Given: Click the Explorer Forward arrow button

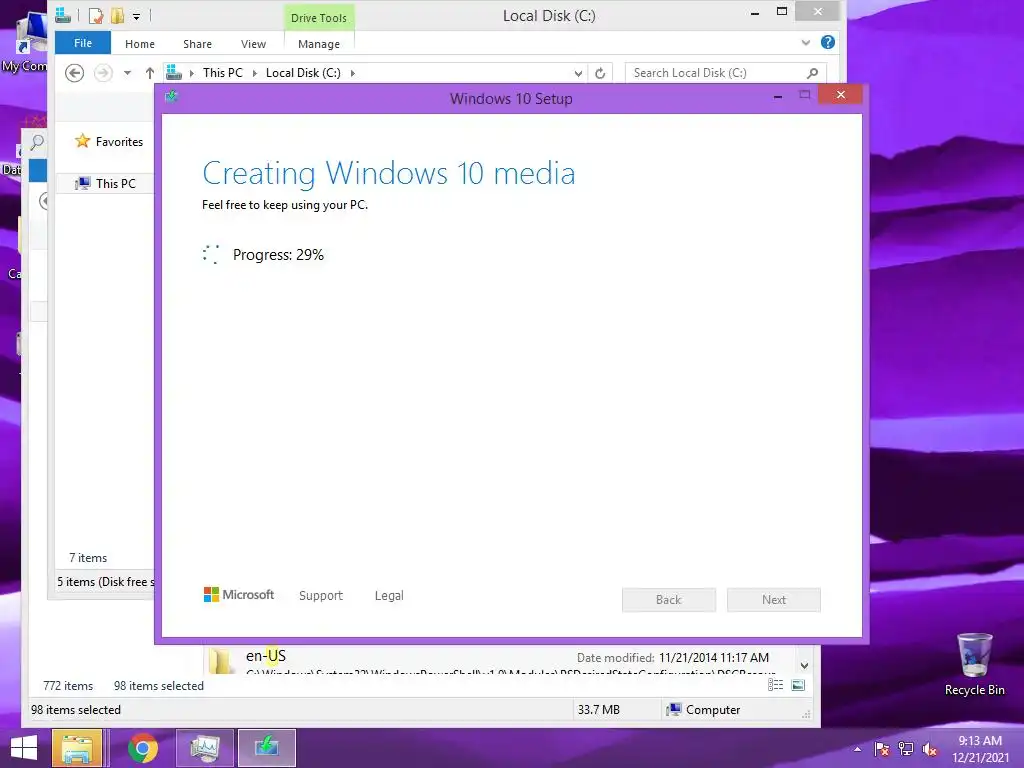Looking at the screenshot, I should click(103, 73).
